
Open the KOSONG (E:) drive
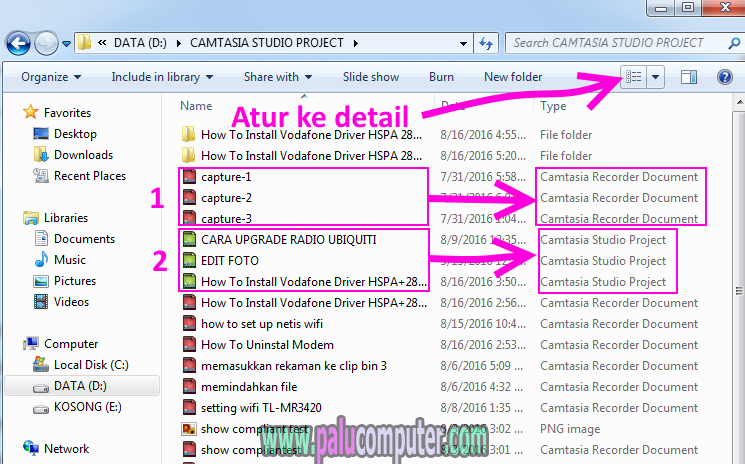pos(87,407)
